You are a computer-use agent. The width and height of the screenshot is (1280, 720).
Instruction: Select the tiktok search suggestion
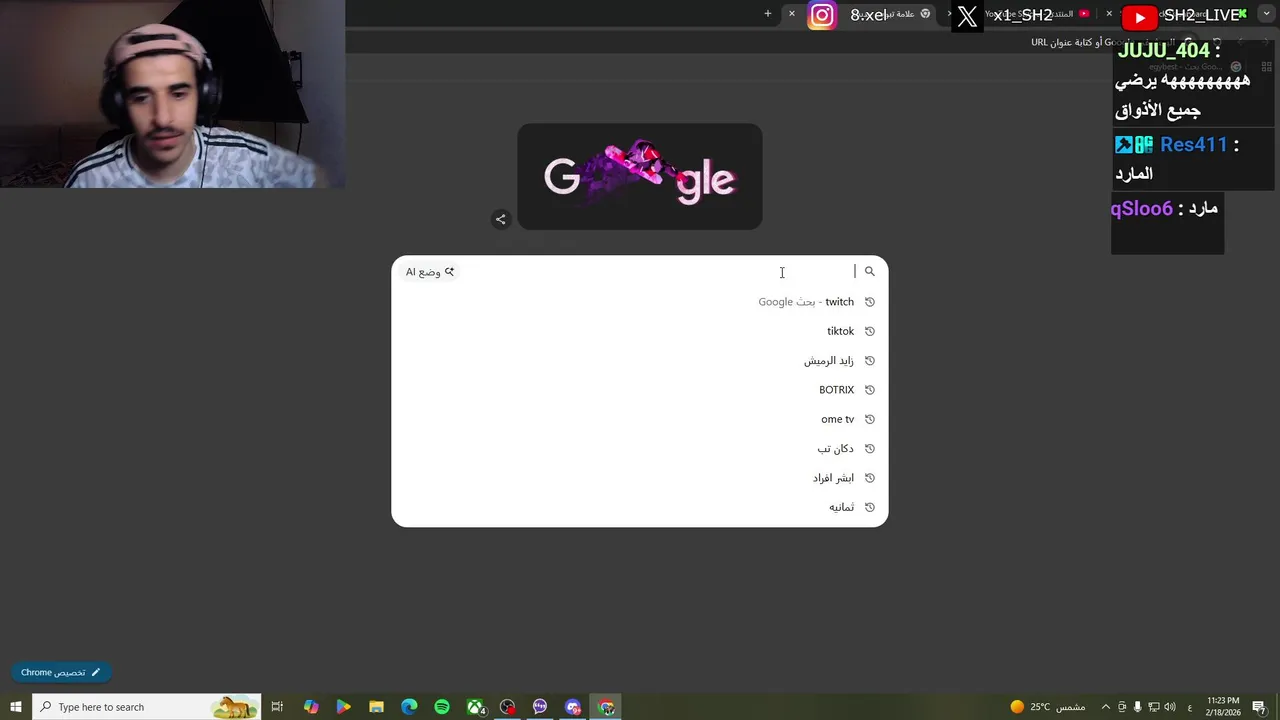coord(640,331)
